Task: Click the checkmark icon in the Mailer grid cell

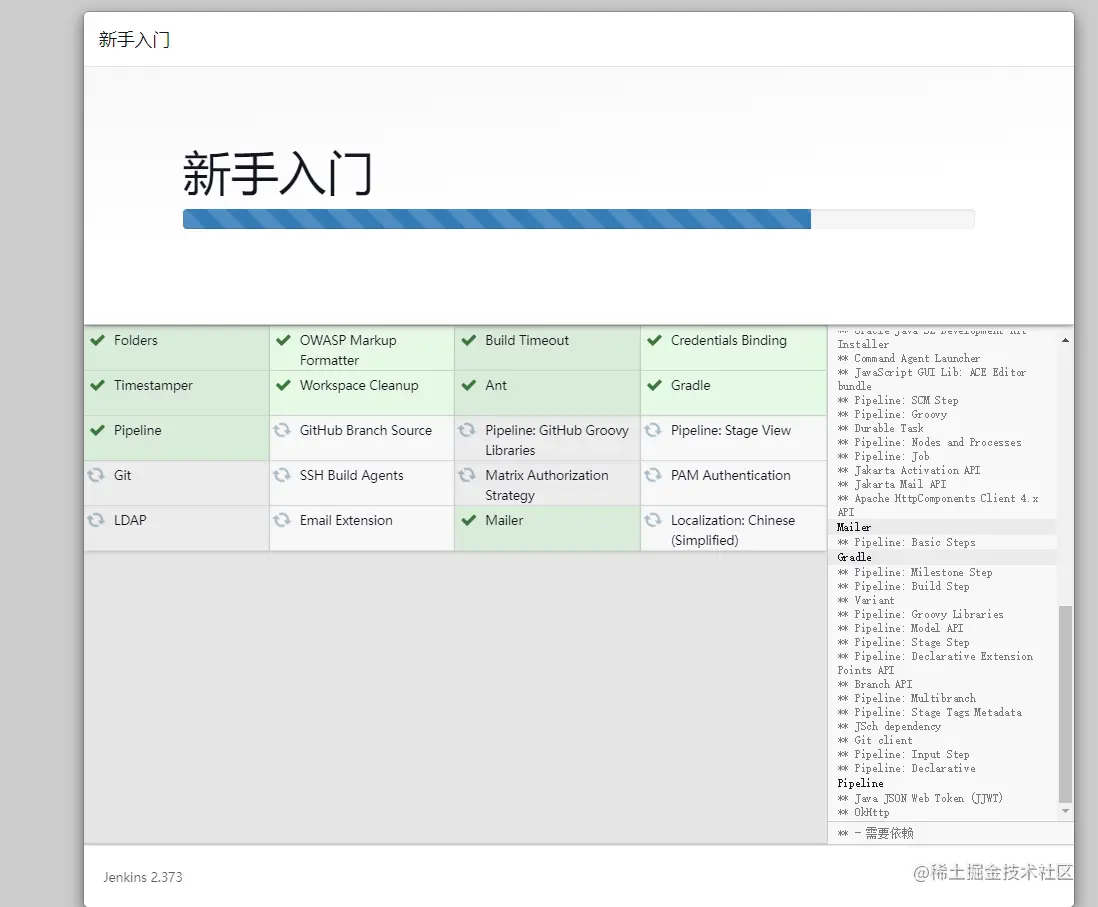Action: pos(468,520)
